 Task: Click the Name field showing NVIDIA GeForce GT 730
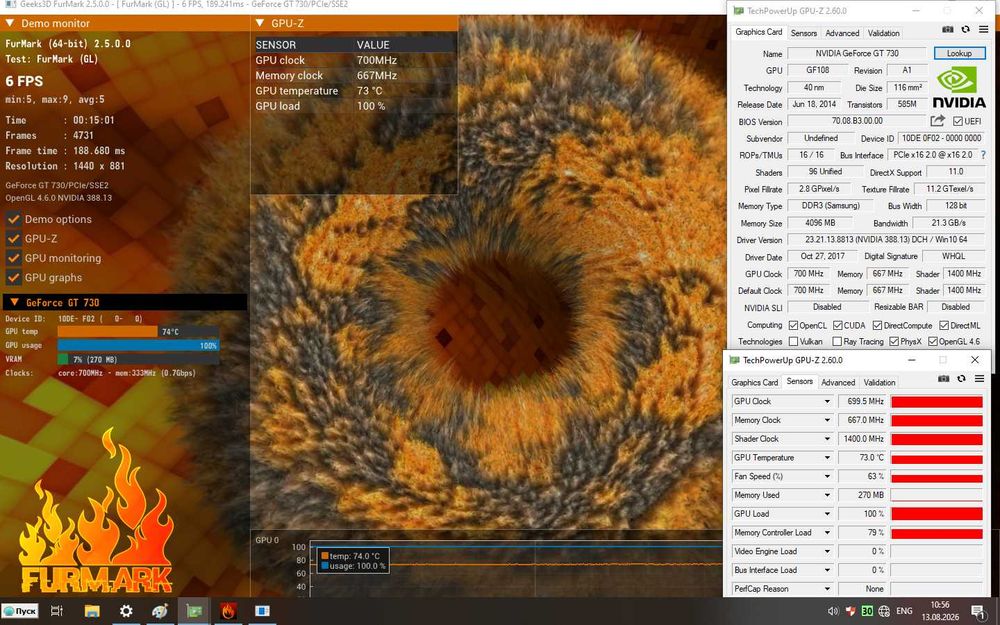pos(857,54)
